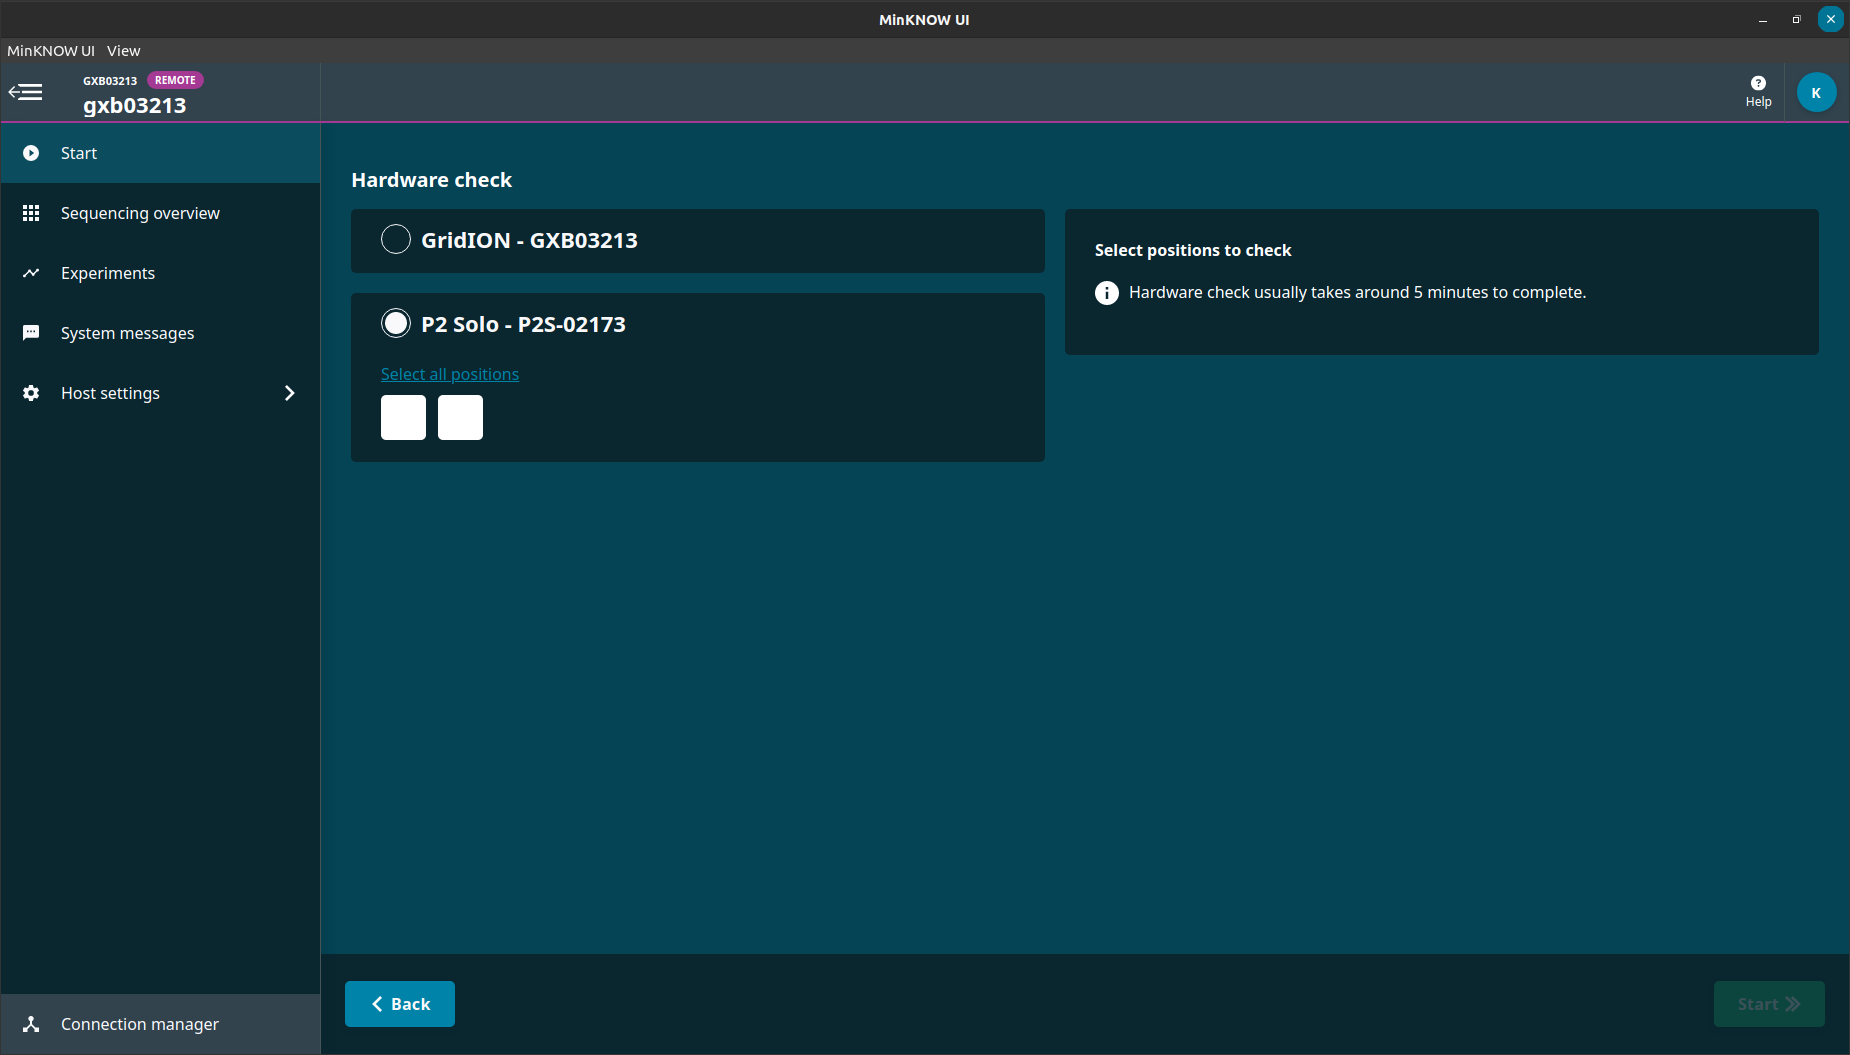
Task: Open Help via the question mark icon
Action: point(1758,83)
